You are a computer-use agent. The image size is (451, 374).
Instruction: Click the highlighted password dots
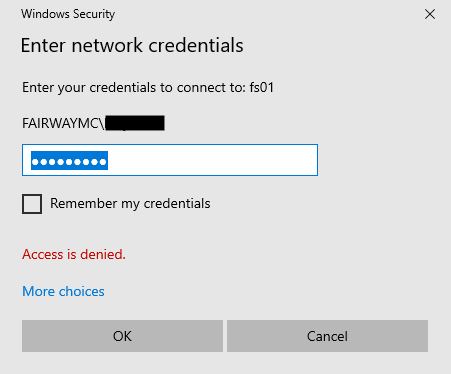click(69, 161)
